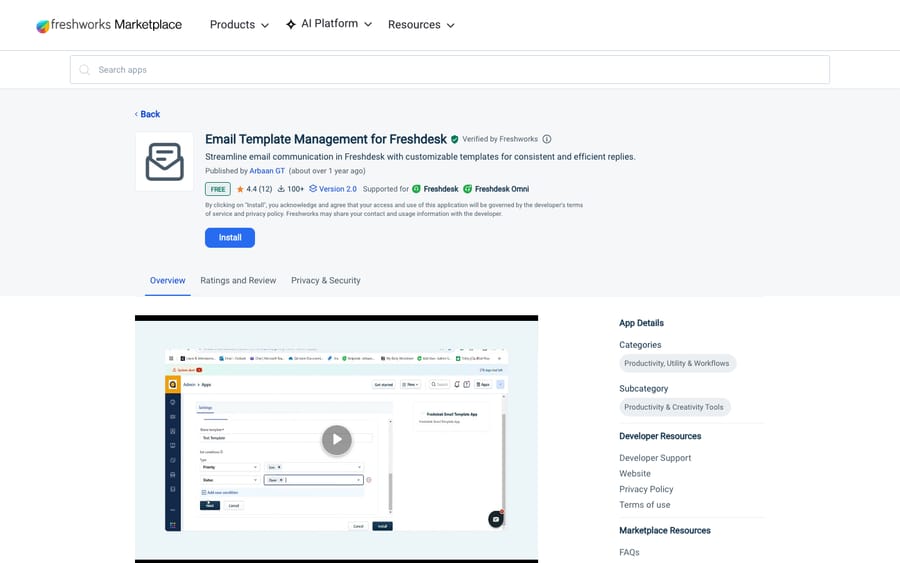Click the downloads icon beside 100+

tap(281, 189)
